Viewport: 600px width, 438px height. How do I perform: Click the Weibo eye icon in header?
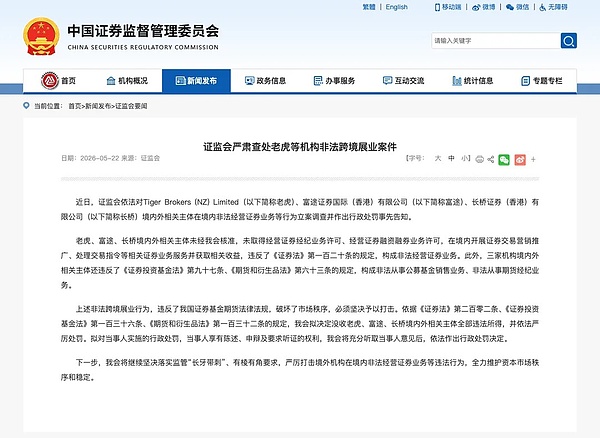point(476,7)
